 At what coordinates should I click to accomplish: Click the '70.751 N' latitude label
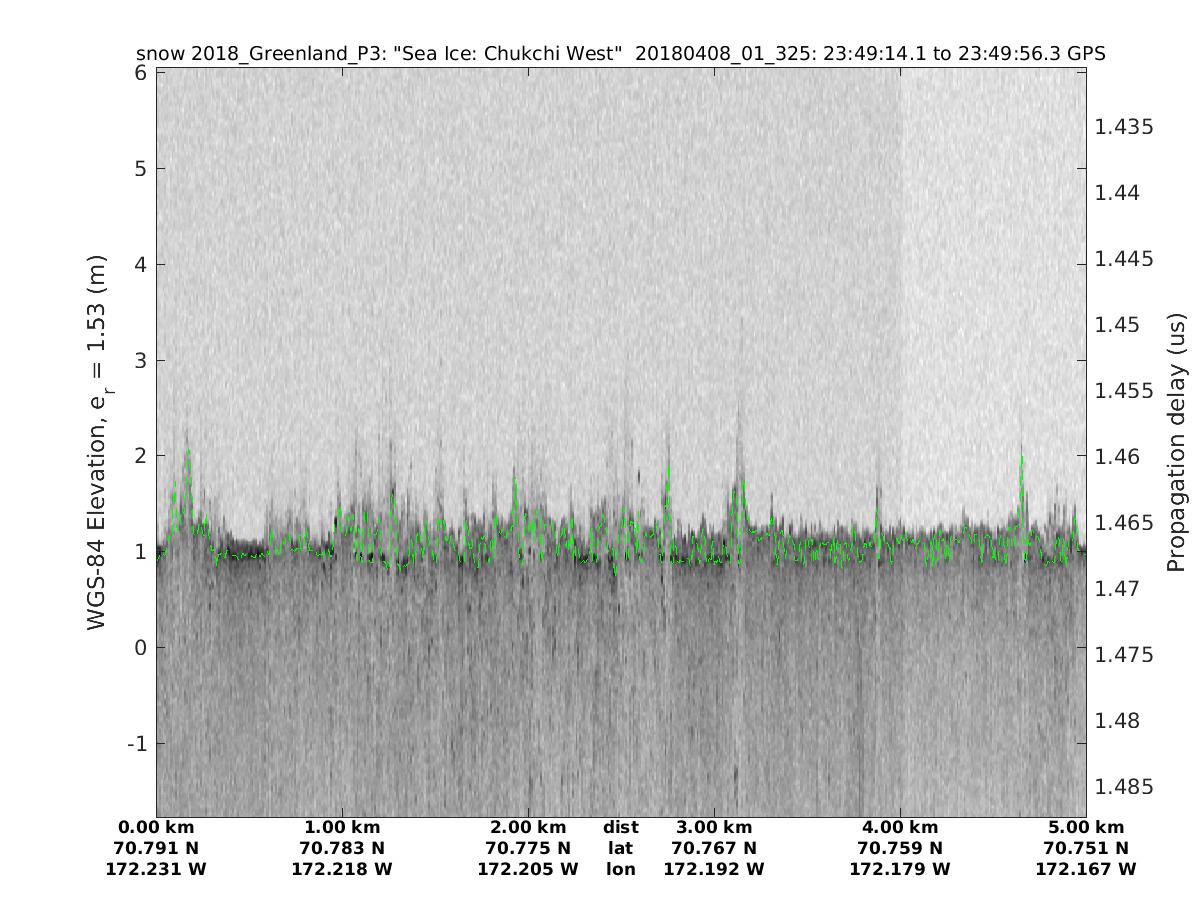point(1086,849)
